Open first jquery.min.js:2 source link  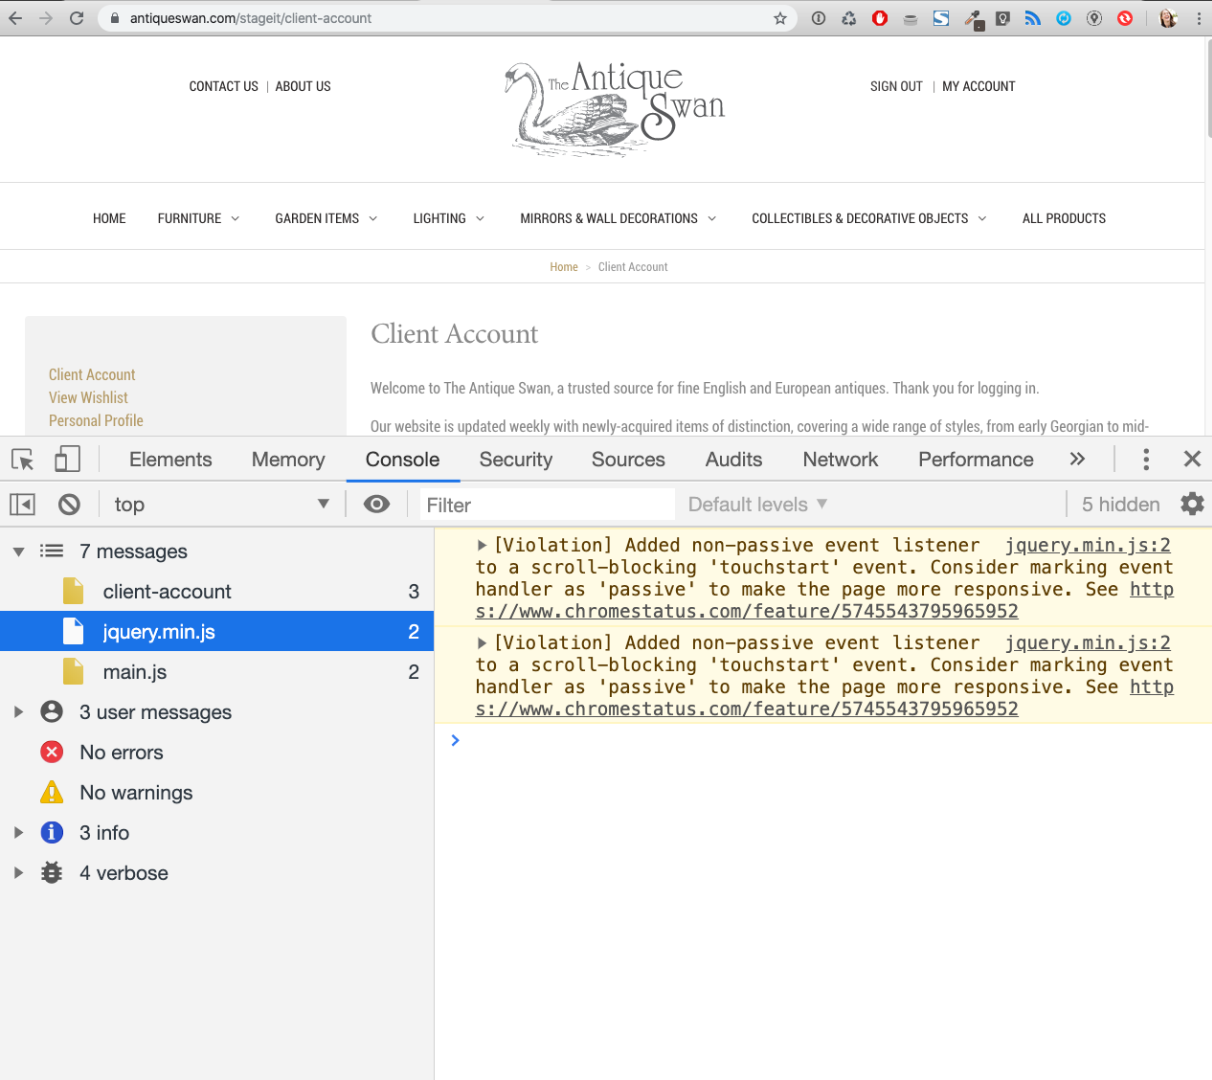[1088, 545]
